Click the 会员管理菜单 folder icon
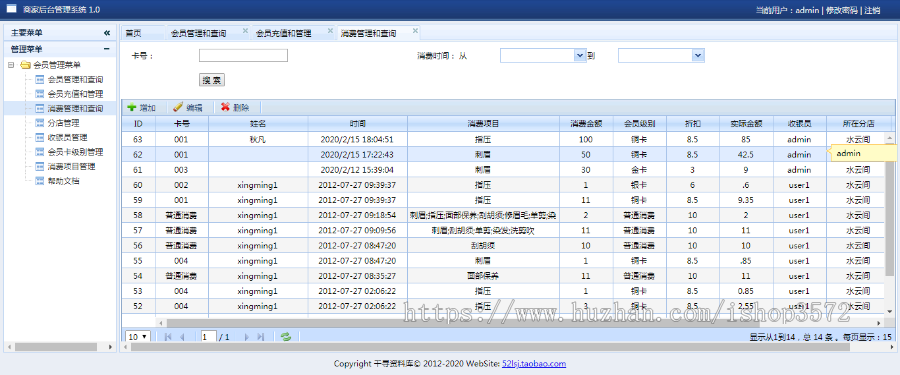The image size is (900, 375). pos(25,65)
